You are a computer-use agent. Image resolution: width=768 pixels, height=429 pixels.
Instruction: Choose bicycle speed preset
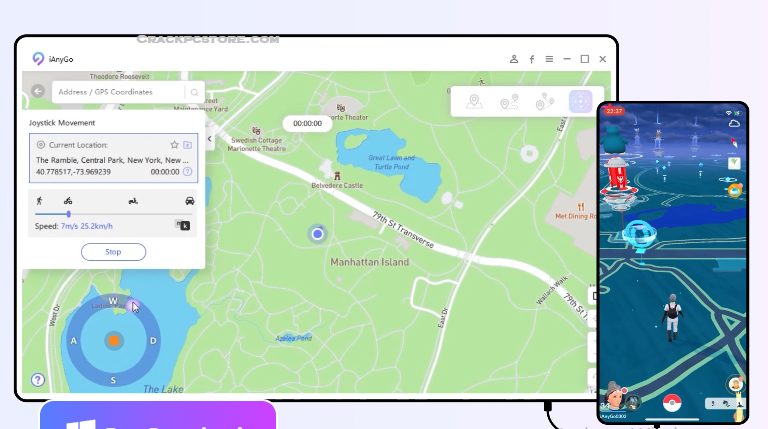[67, 201]
